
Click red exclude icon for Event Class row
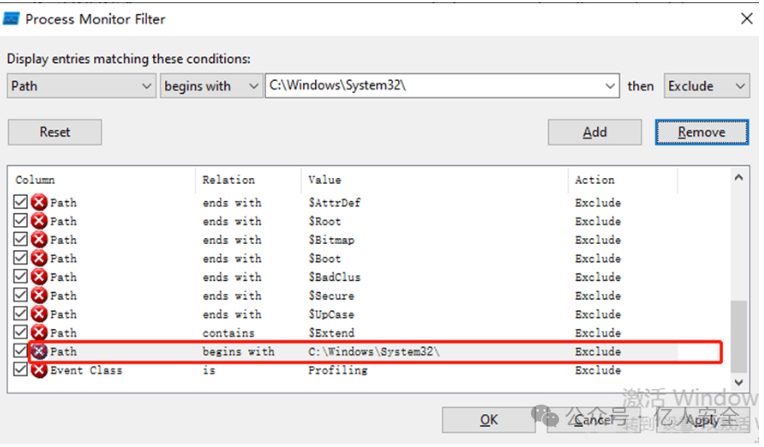[39, 370]
